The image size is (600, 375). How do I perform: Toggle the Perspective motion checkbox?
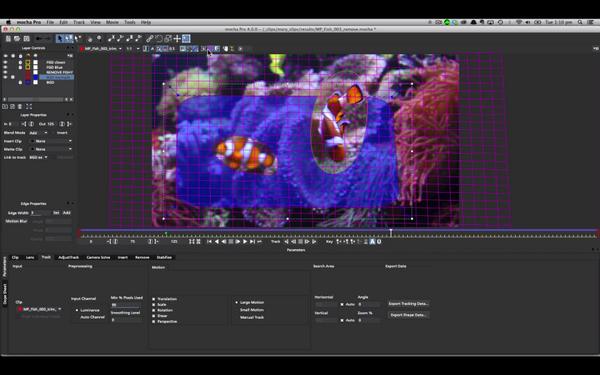(x=154, y=322)
